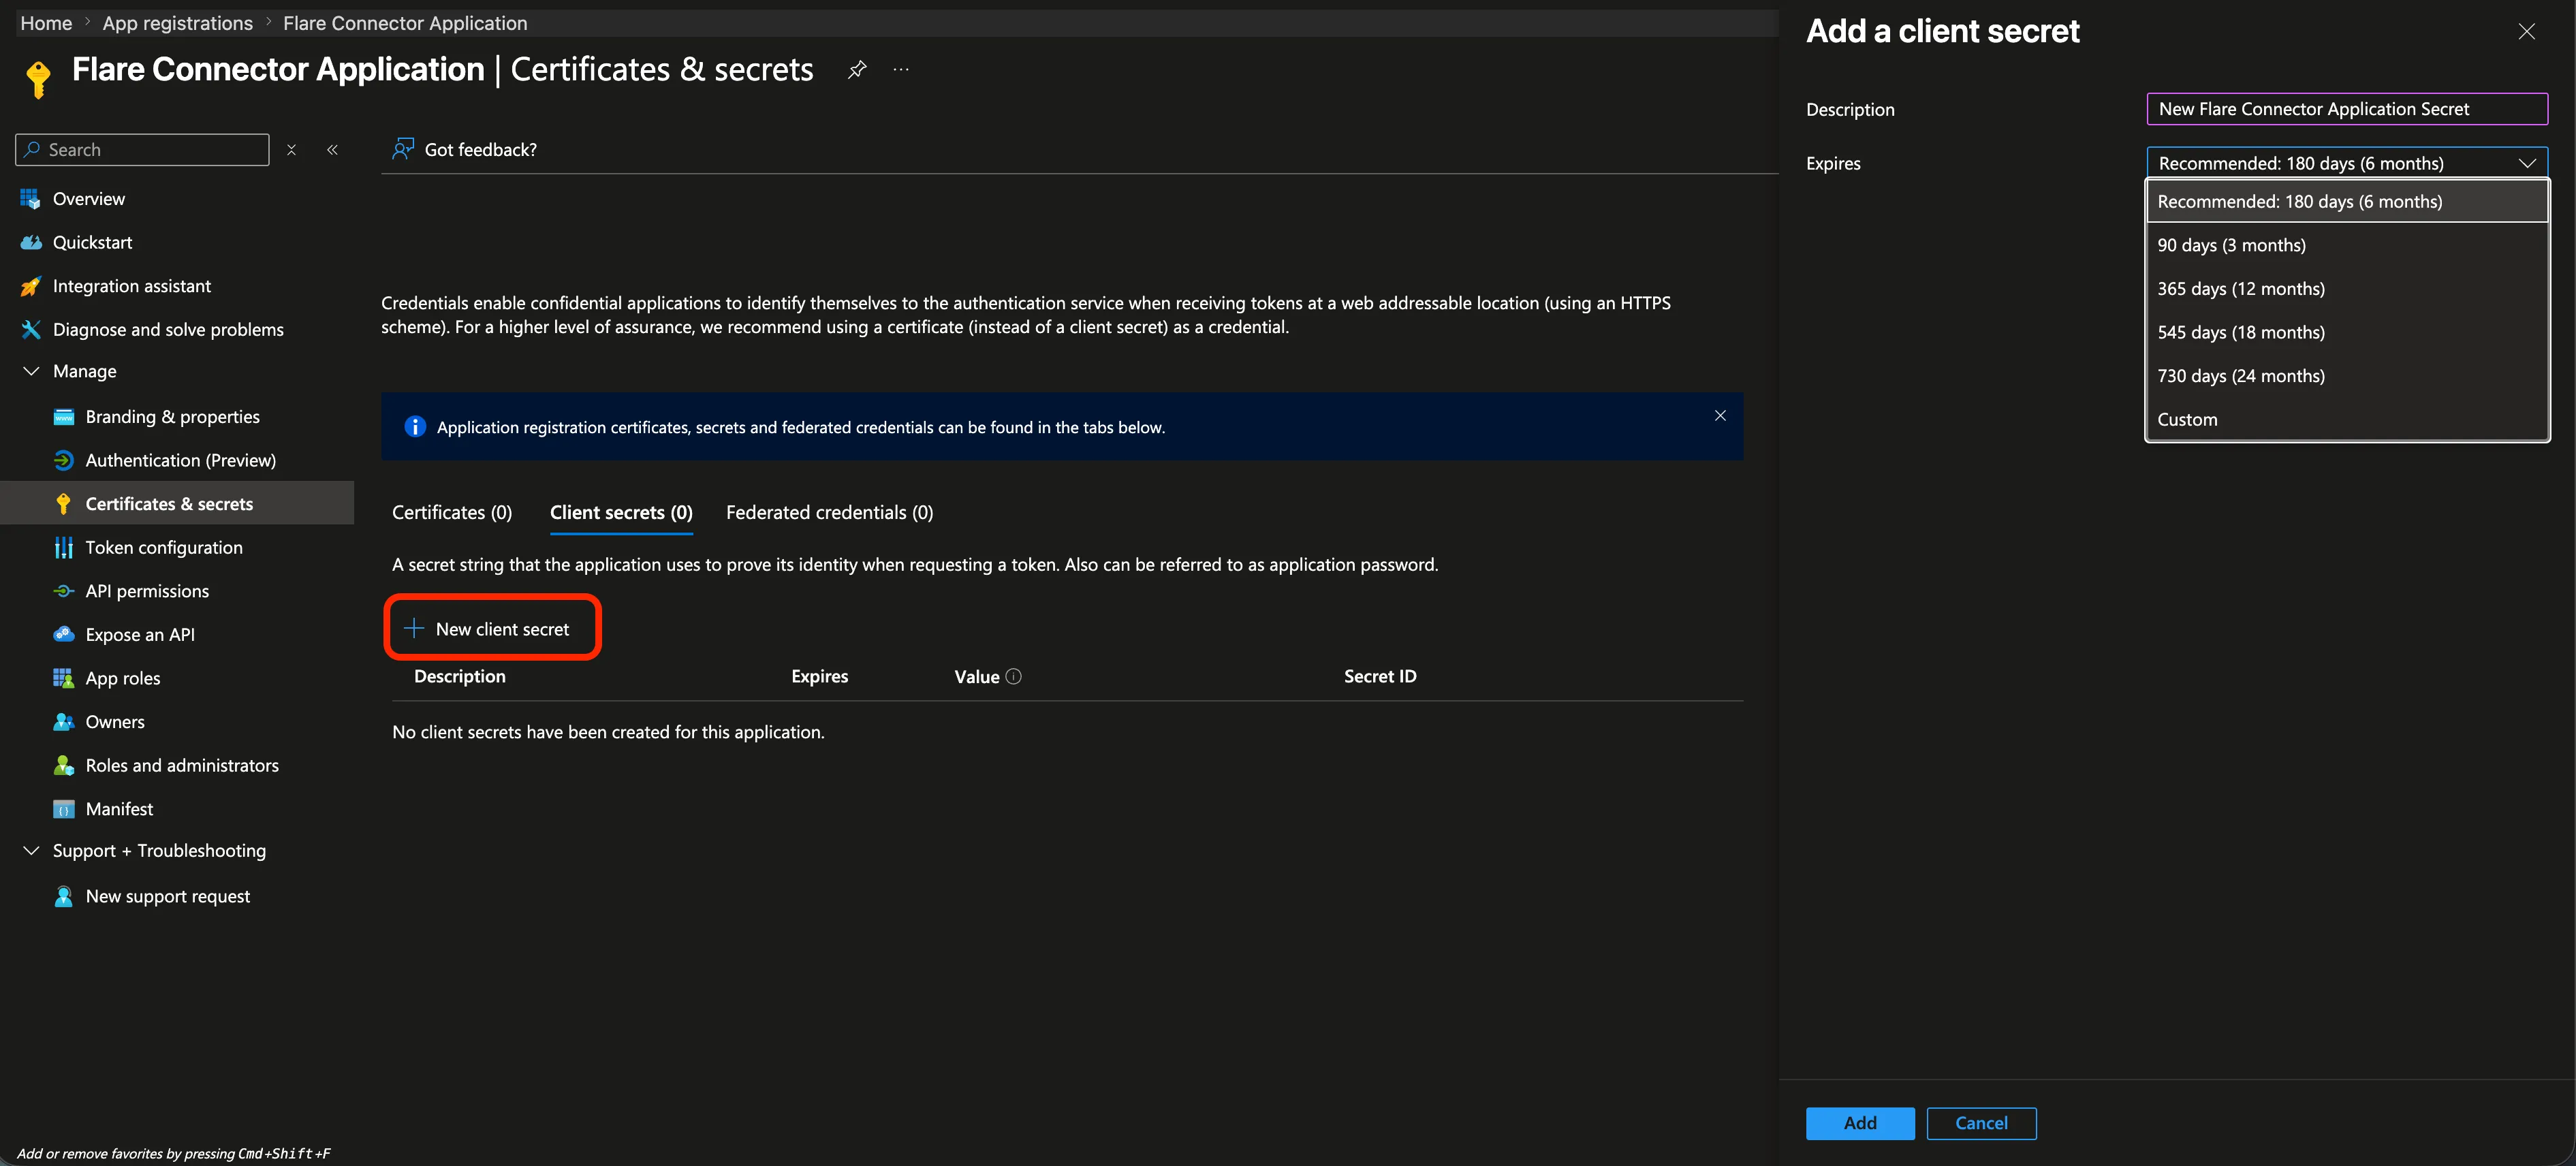Screen dimensions: 2576x1166
Task: Click the Description input field
Action: click(x=2346, y=109)
